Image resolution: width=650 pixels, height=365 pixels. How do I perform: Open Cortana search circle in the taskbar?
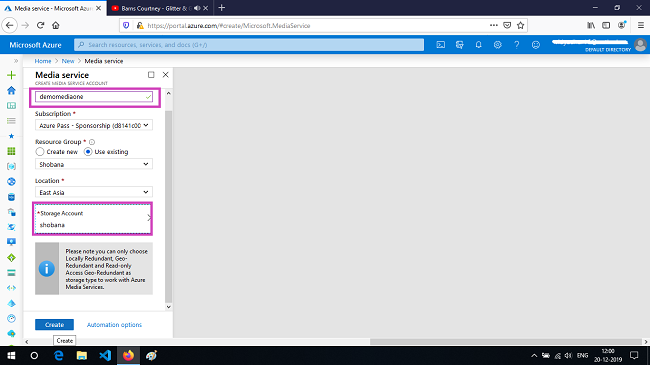34,355
